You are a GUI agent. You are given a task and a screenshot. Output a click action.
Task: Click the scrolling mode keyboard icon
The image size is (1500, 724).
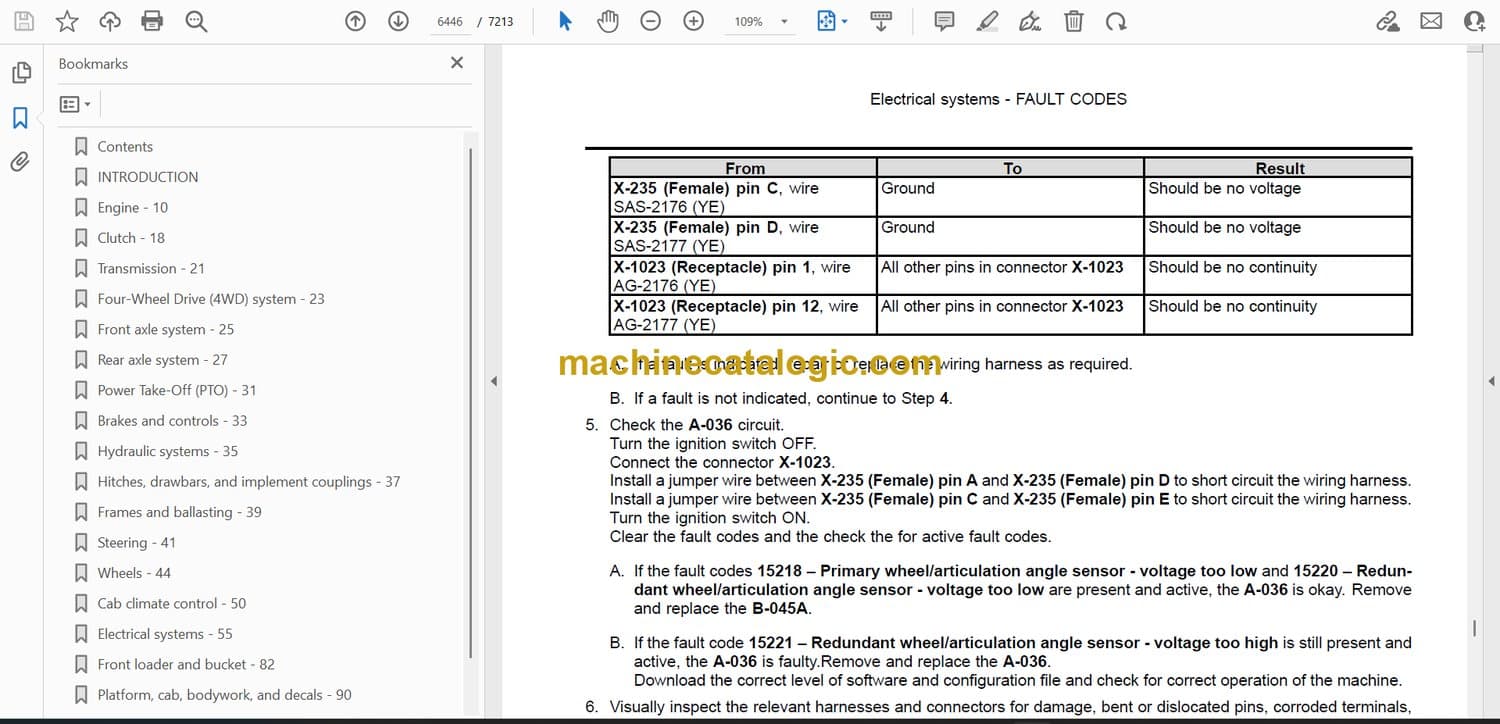pyautogui.click(x=881, y=21)
